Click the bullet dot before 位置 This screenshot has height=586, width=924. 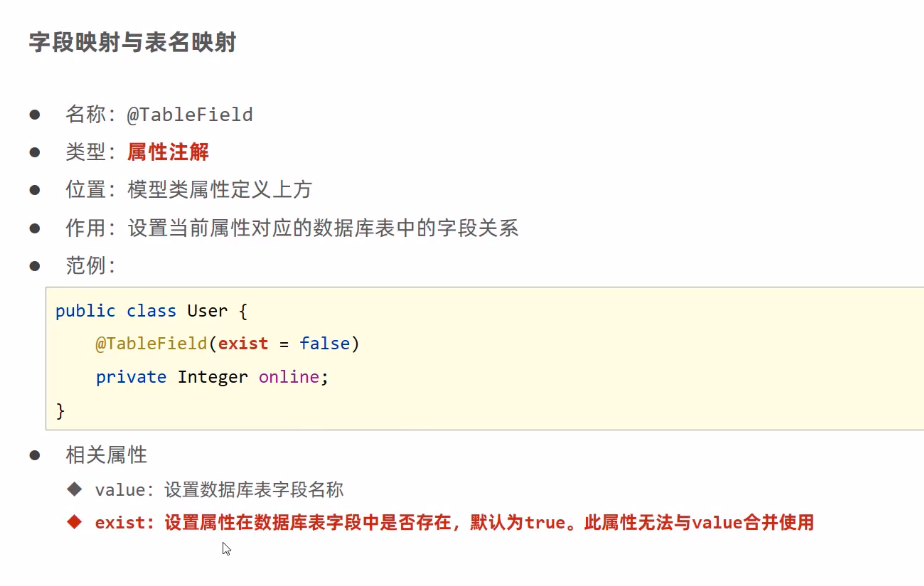click(35, 189)
